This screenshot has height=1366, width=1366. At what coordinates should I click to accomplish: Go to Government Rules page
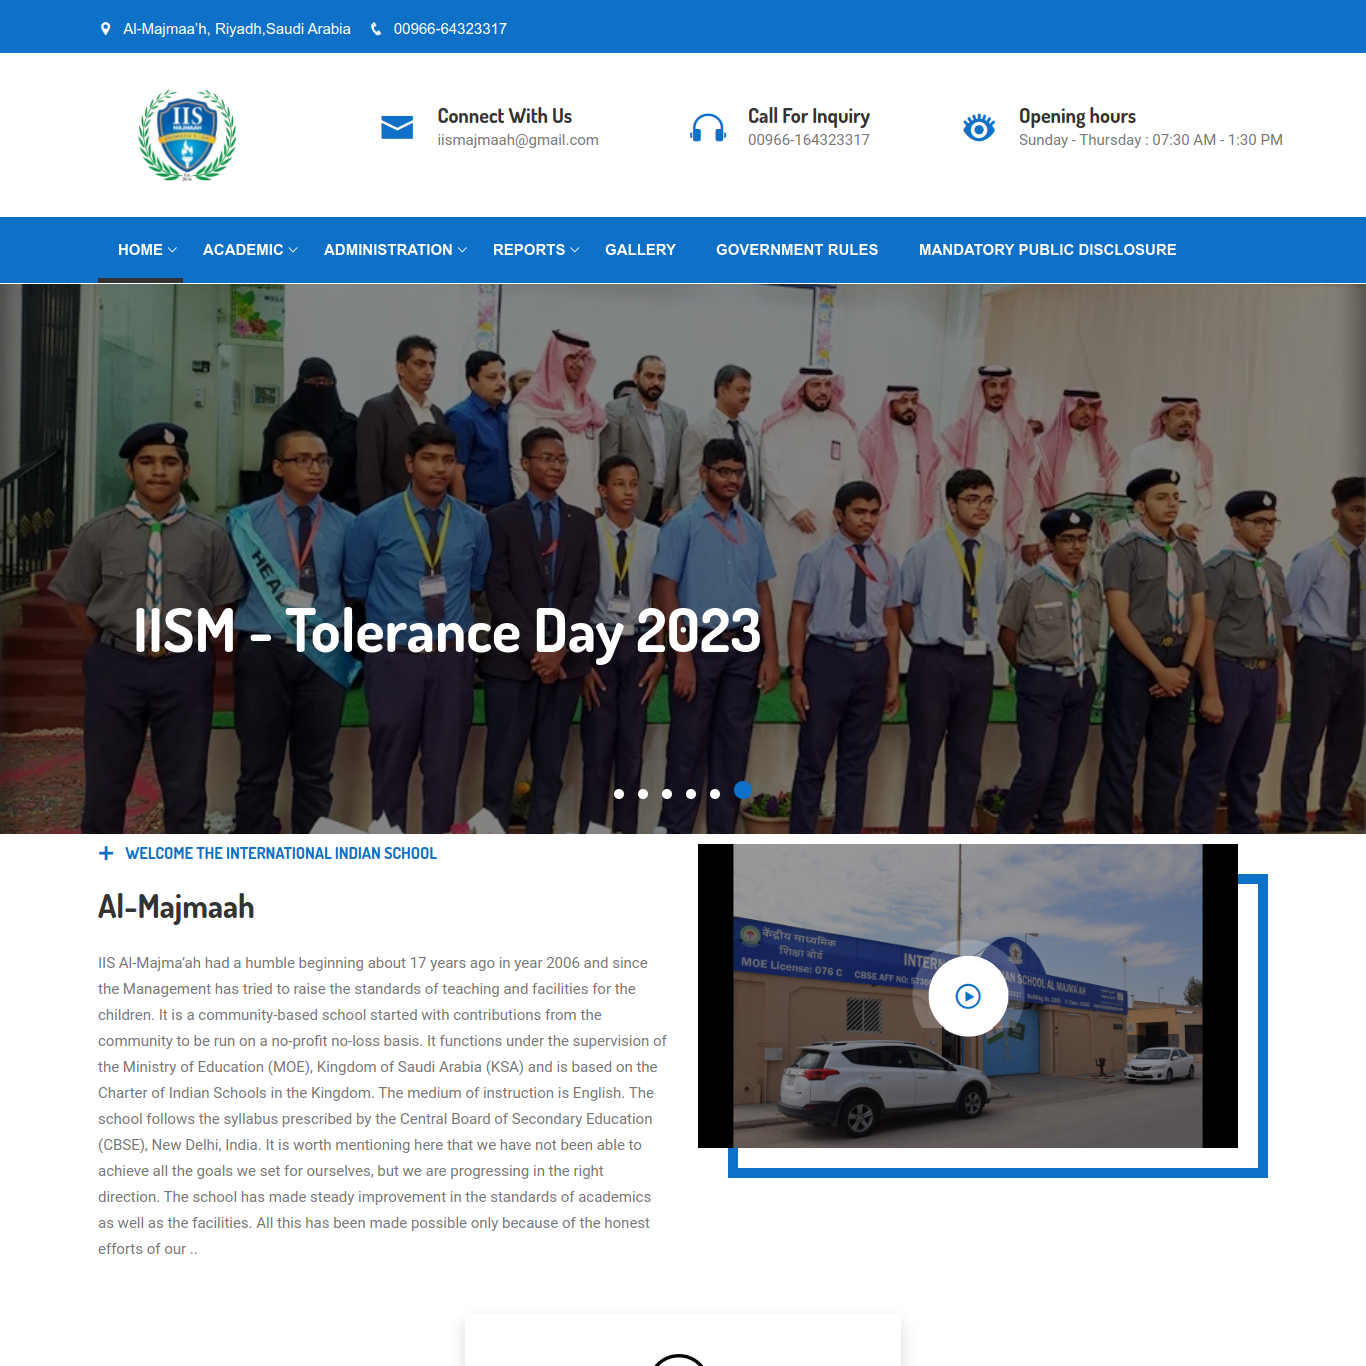tap(797, 250)
